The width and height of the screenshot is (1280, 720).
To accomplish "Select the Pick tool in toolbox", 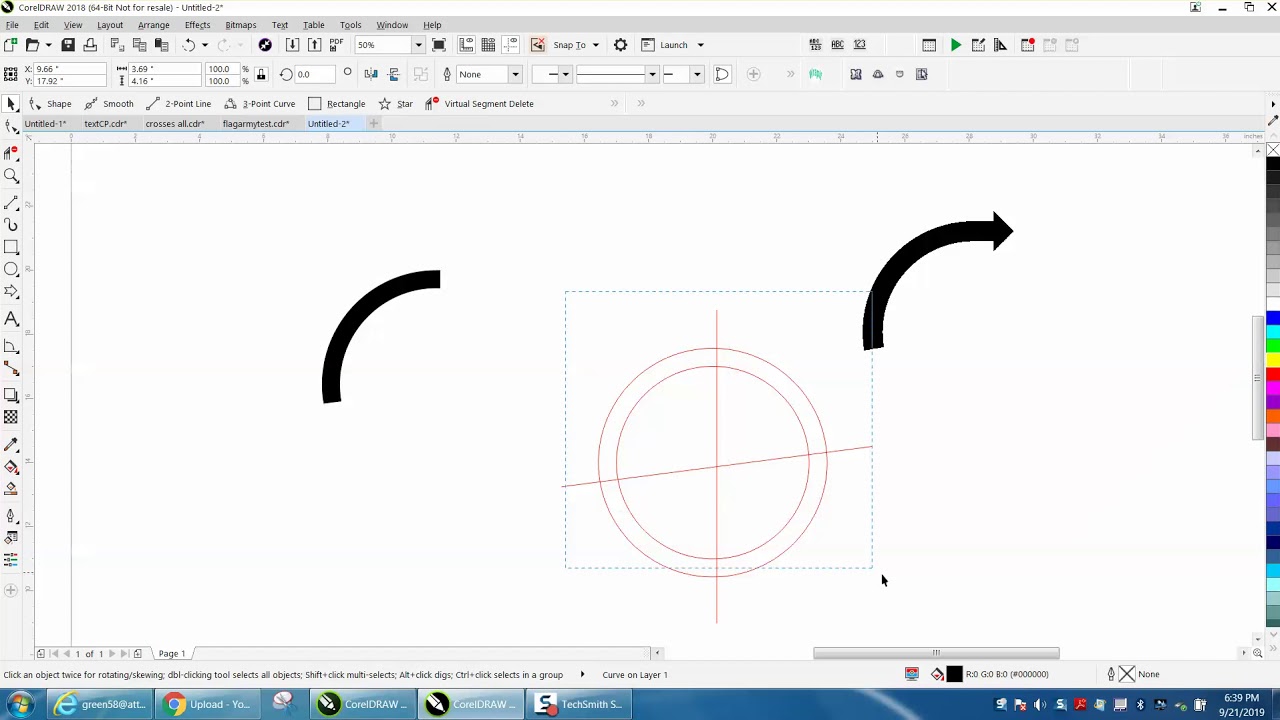I will click(11, 104).
